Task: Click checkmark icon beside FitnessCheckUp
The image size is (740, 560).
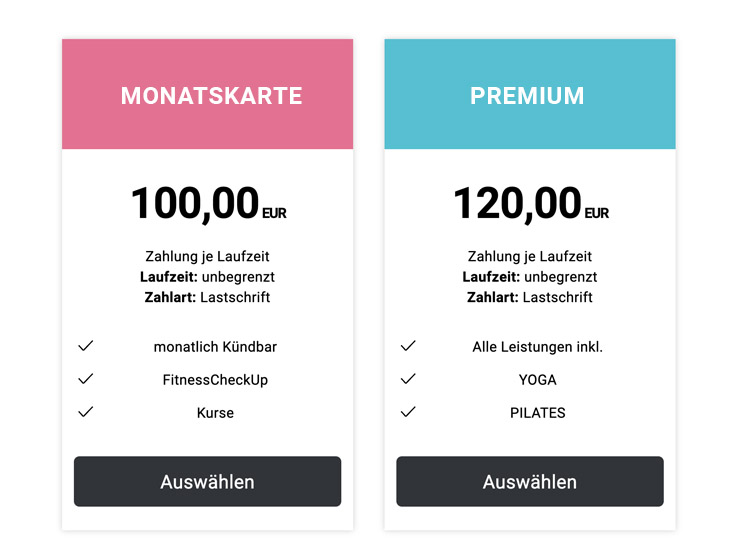Action: tap(86, 379)
